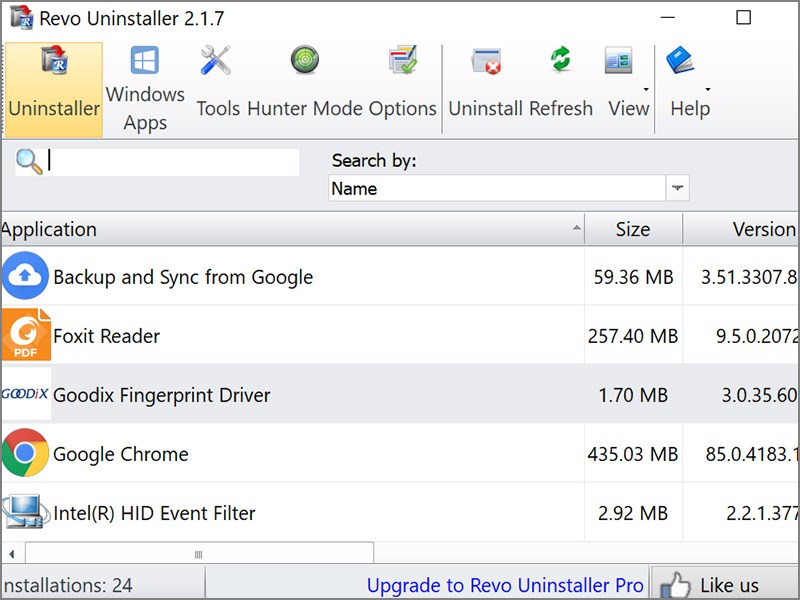
Task: Select Intel(R) HID Event Filter row
Action: (x=400, y=512)
